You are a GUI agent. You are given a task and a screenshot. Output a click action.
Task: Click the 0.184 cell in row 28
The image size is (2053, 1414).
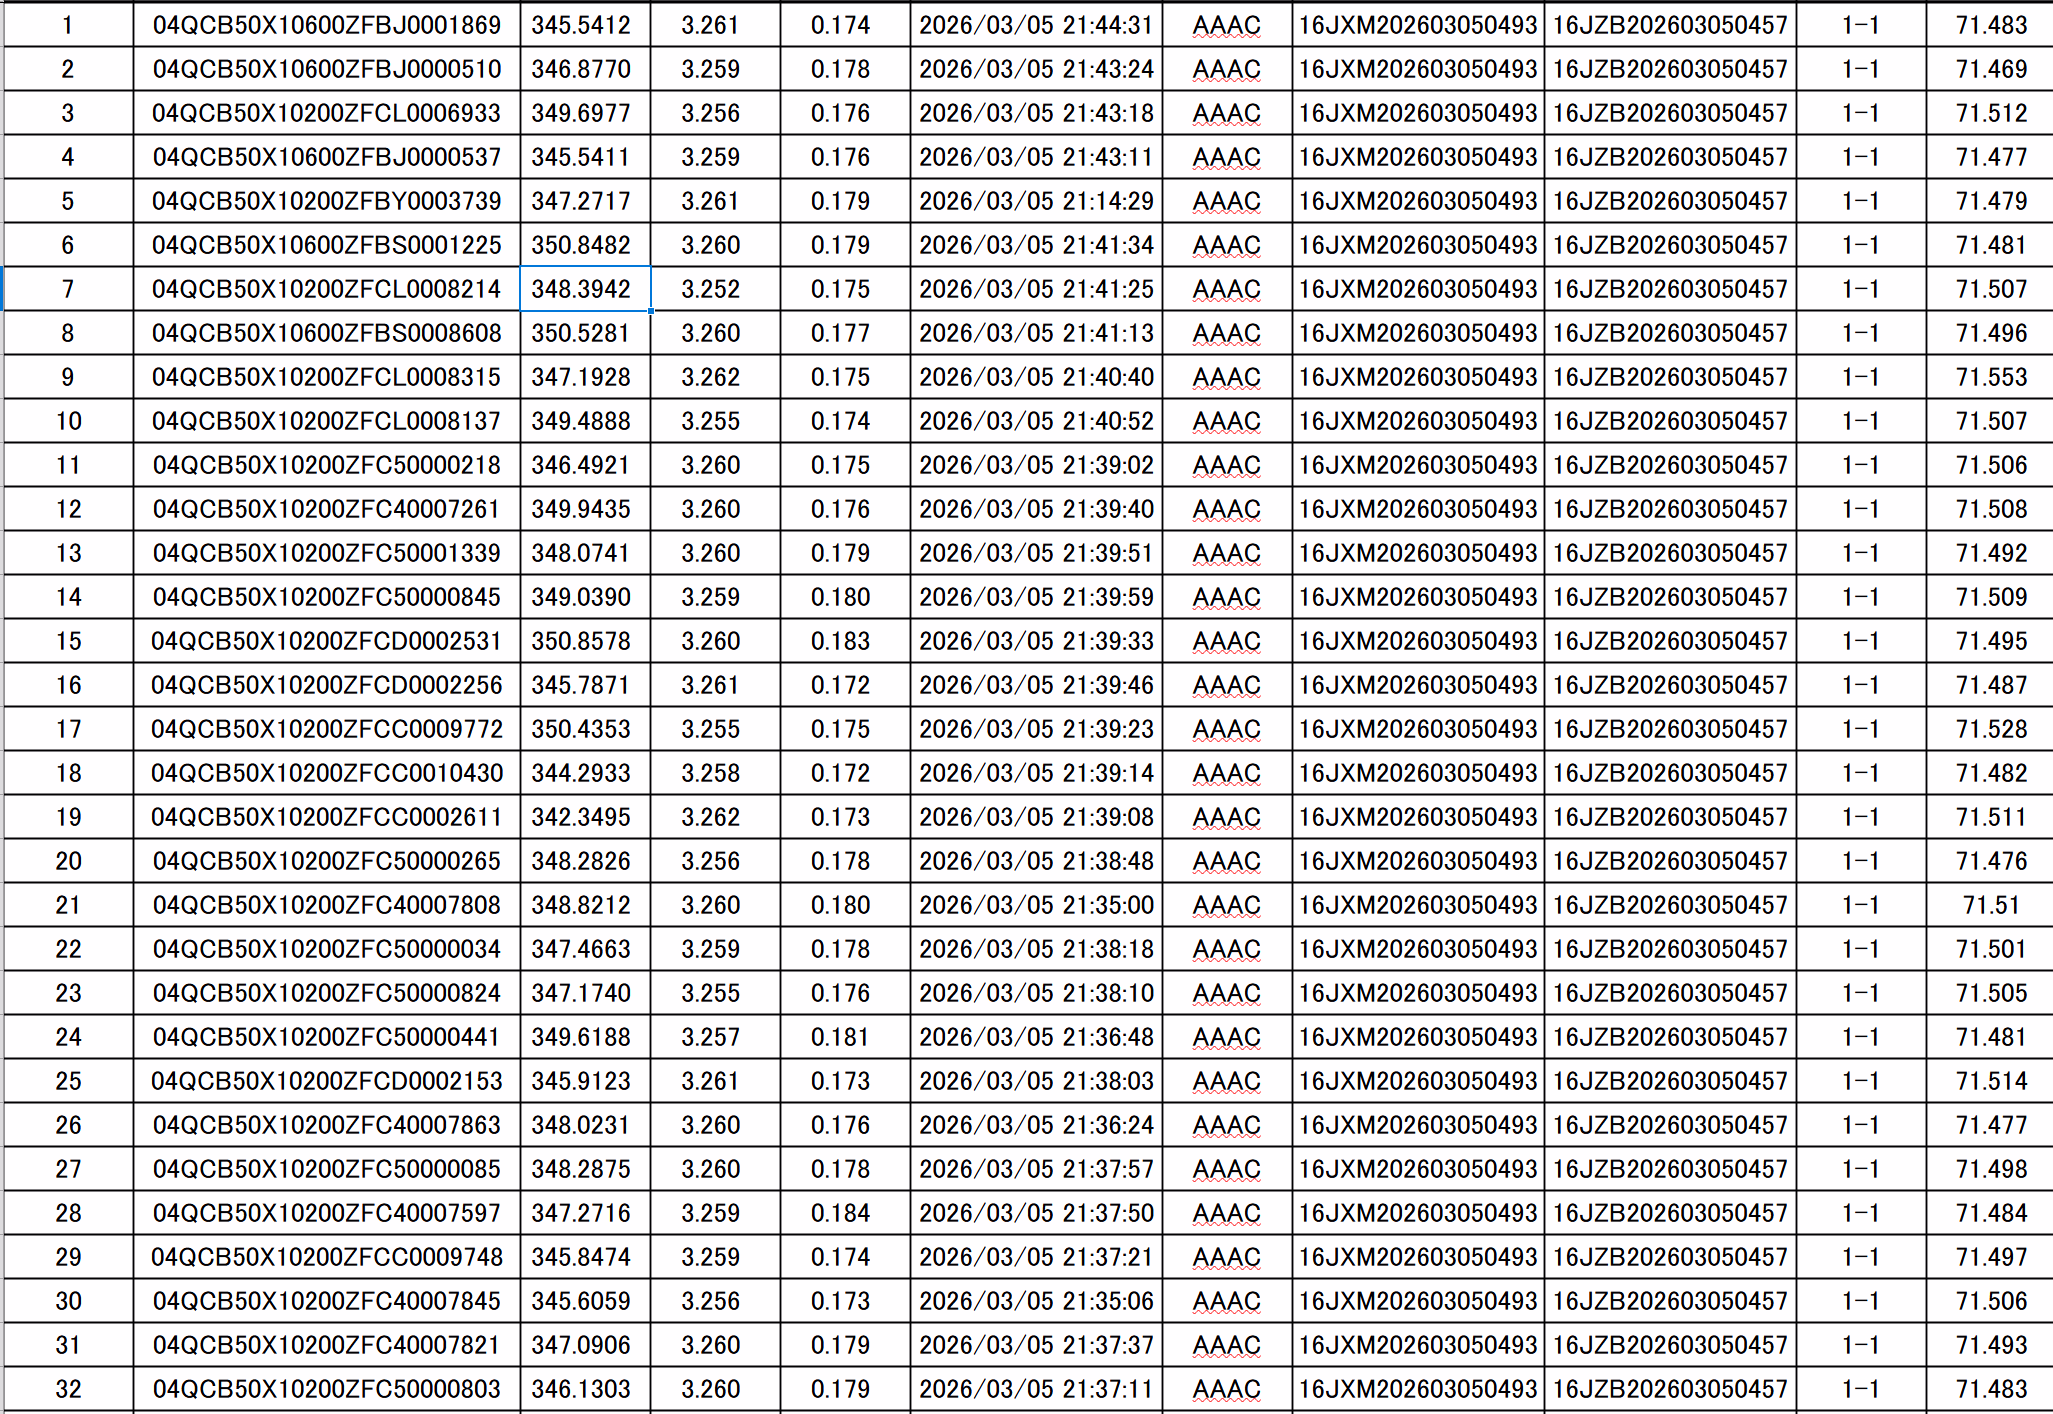click(845, 1213)
